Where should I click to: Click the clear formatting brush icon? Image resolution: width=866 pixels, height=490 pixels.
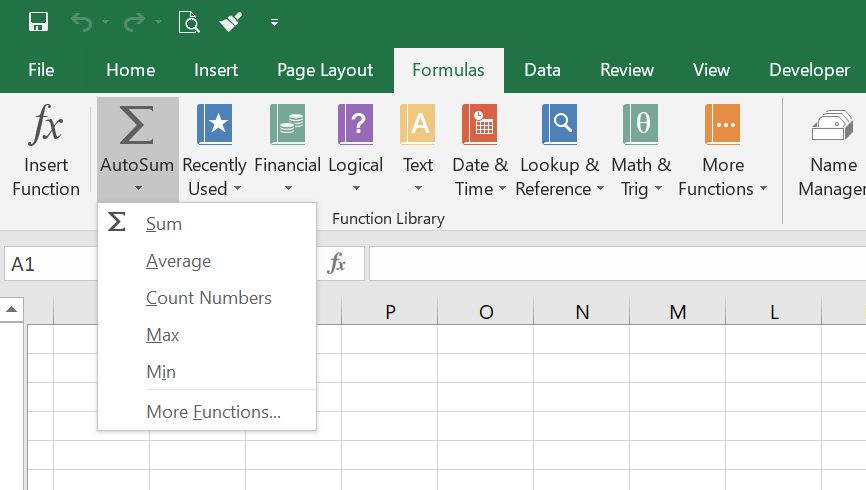coord(231,22)
